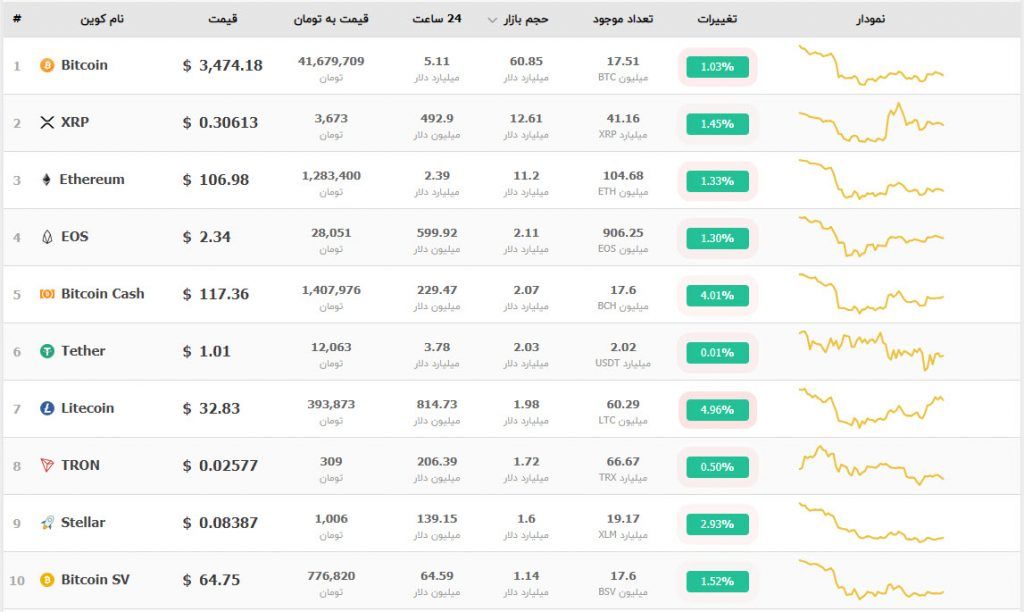The width and height of the screenshot is (1024, 612).
Task: Sort by the نام کوین column header
Action: tap(103, 19)
